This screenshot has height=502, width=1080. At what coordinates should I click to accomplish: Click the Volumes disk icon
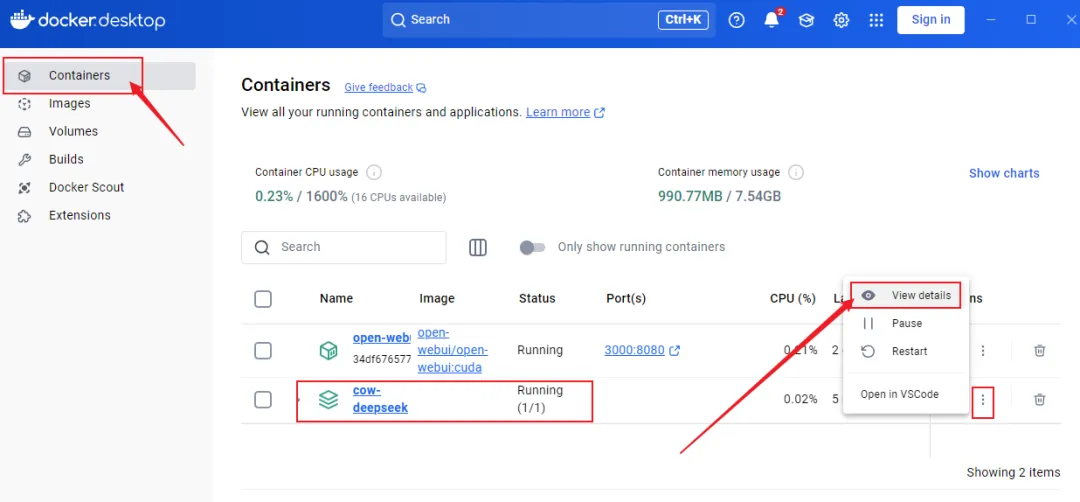point(25,132)
